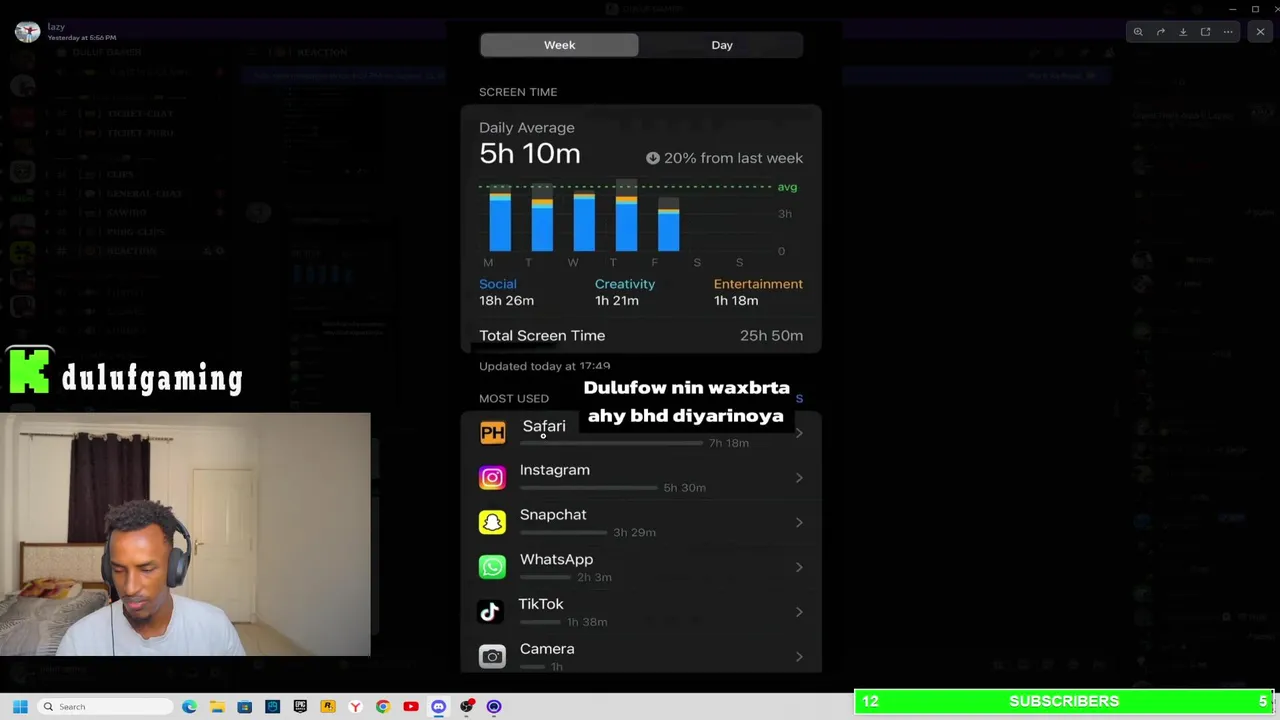Click the '5h 10m' average value
This screenshot has height=720, width=1280.
[530, 154]
